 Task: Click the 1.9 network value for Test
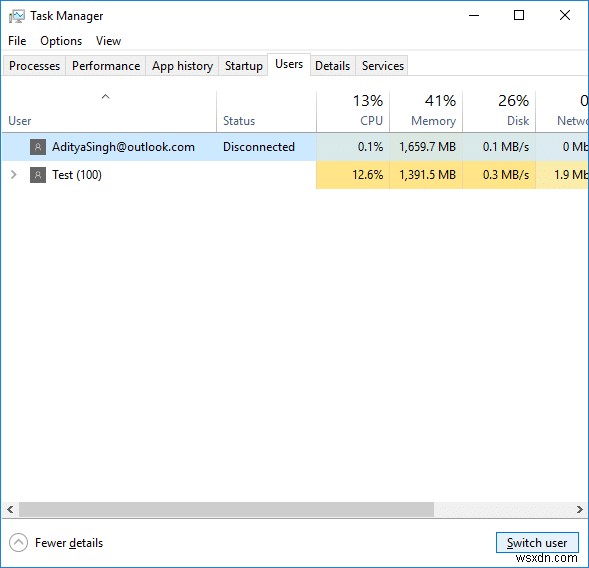pyautogui.click(x=571, y=175)
